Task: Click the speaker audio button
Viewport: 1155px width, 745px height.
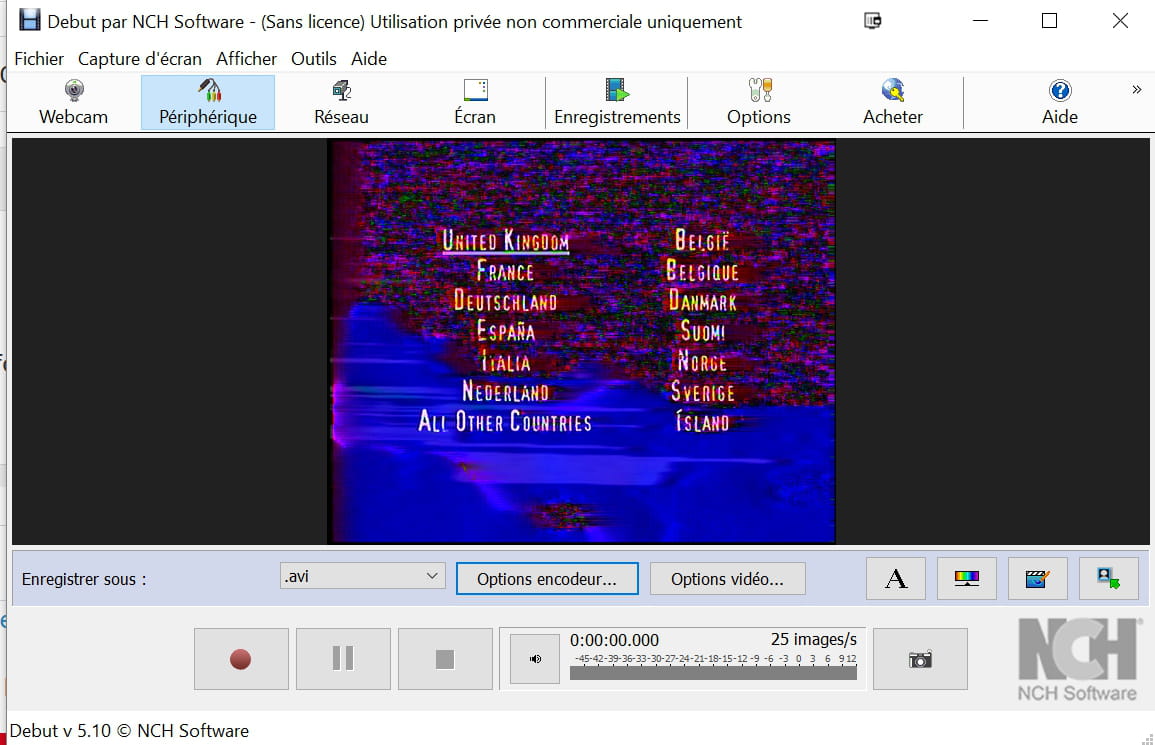Action: point(535,659)
